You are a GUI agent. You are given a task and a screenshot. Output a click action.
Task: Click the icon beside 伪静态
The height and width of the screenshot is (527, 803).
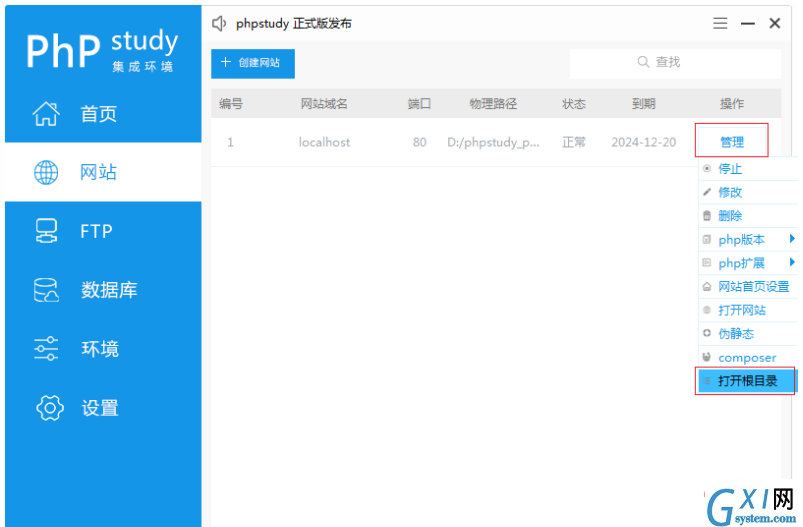tap(707, 333)
